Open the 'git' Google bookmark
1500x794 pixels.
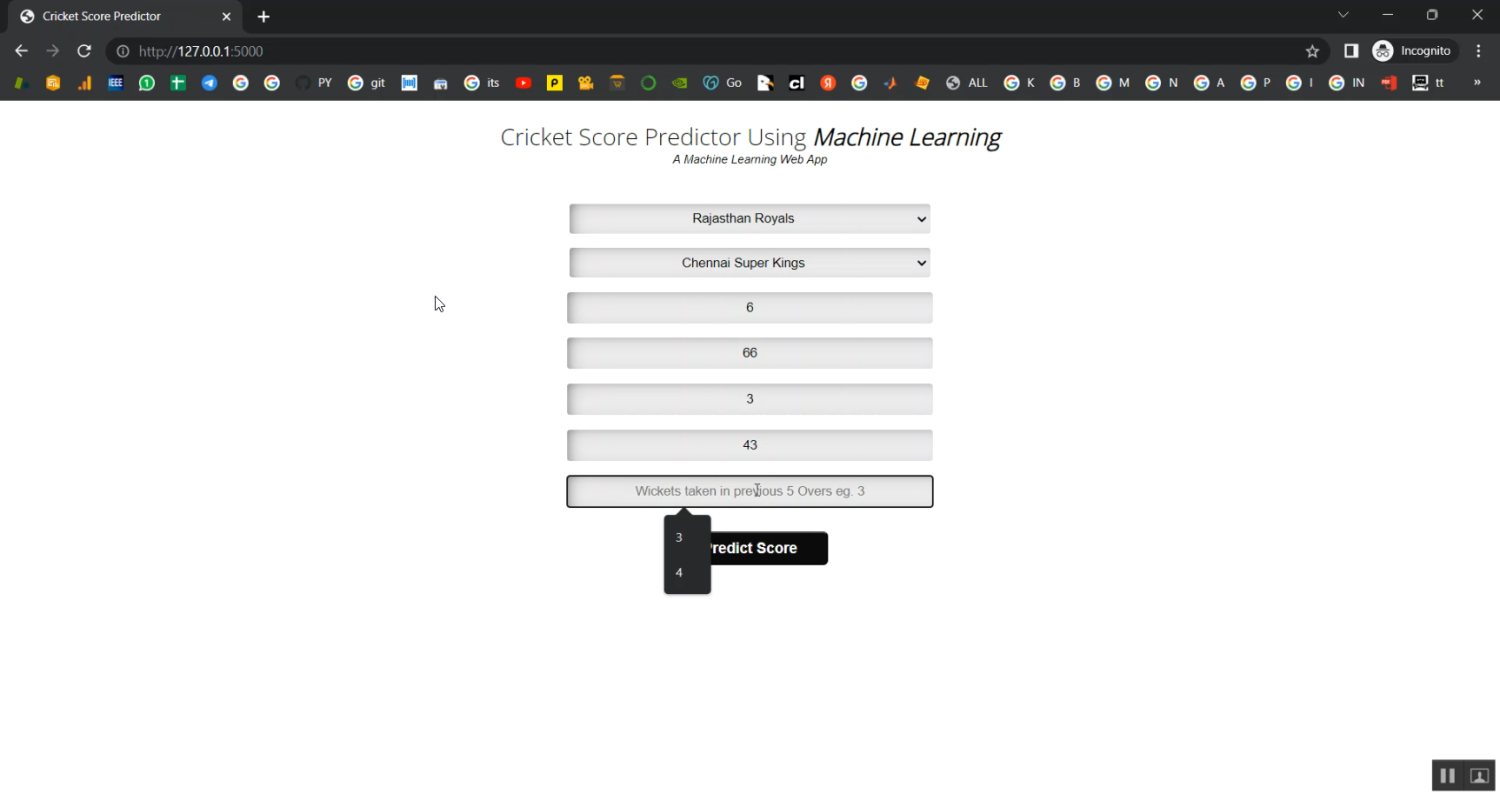pos(366,83)
